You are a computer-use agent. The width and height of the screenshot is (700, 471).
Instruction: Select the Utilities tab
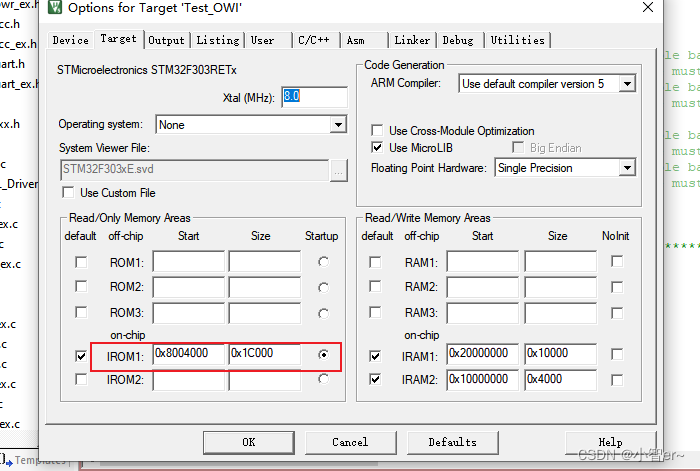coord(517,40)
